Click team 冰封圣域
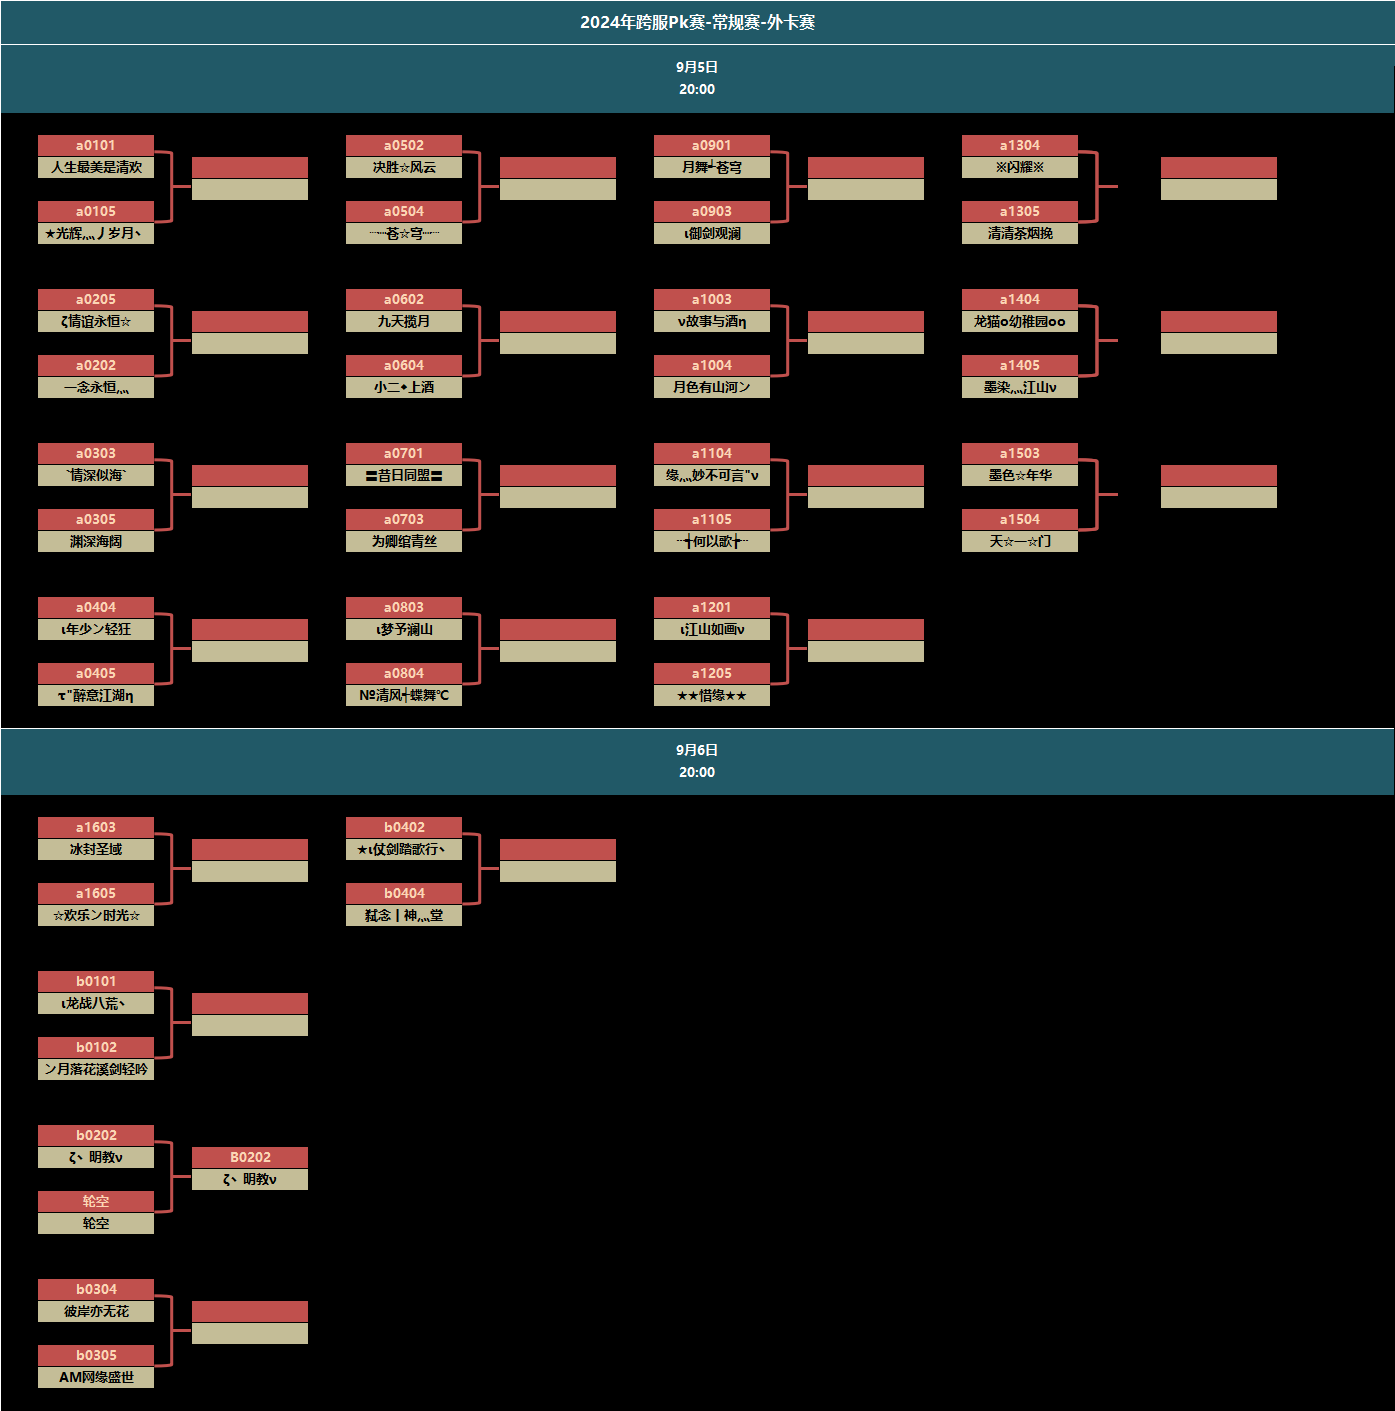1395x1411 pixels. pyautogui.click(x=96, y=849)
